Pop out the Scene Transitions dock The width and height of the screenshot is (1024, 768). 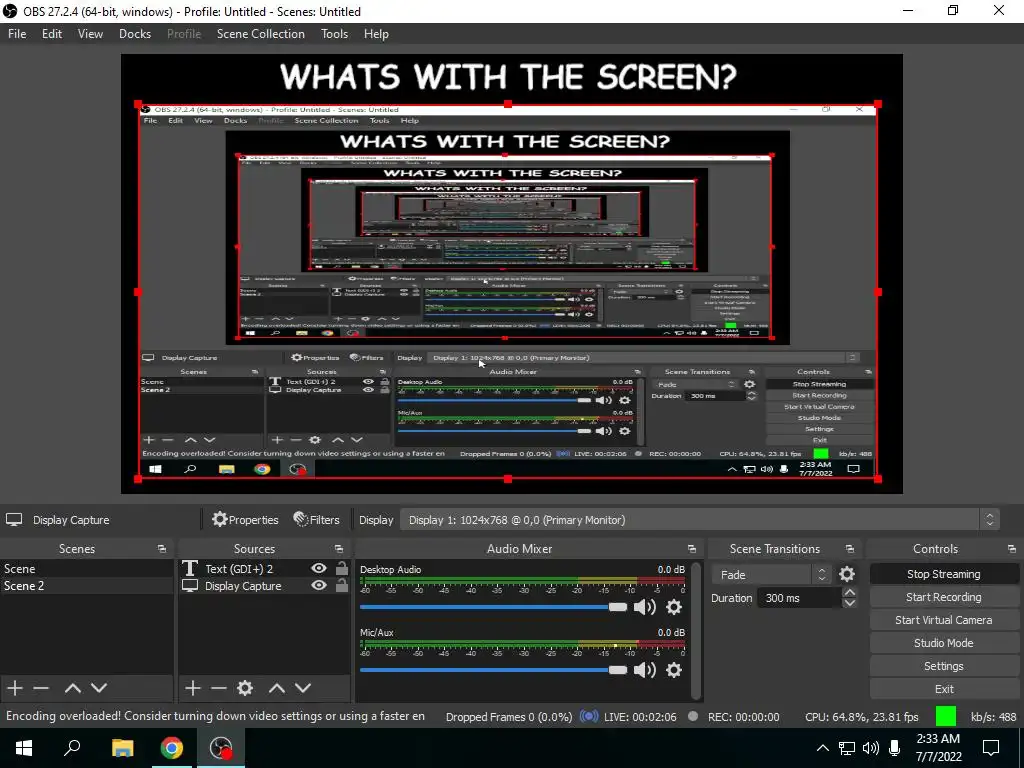tap(850, 549)
